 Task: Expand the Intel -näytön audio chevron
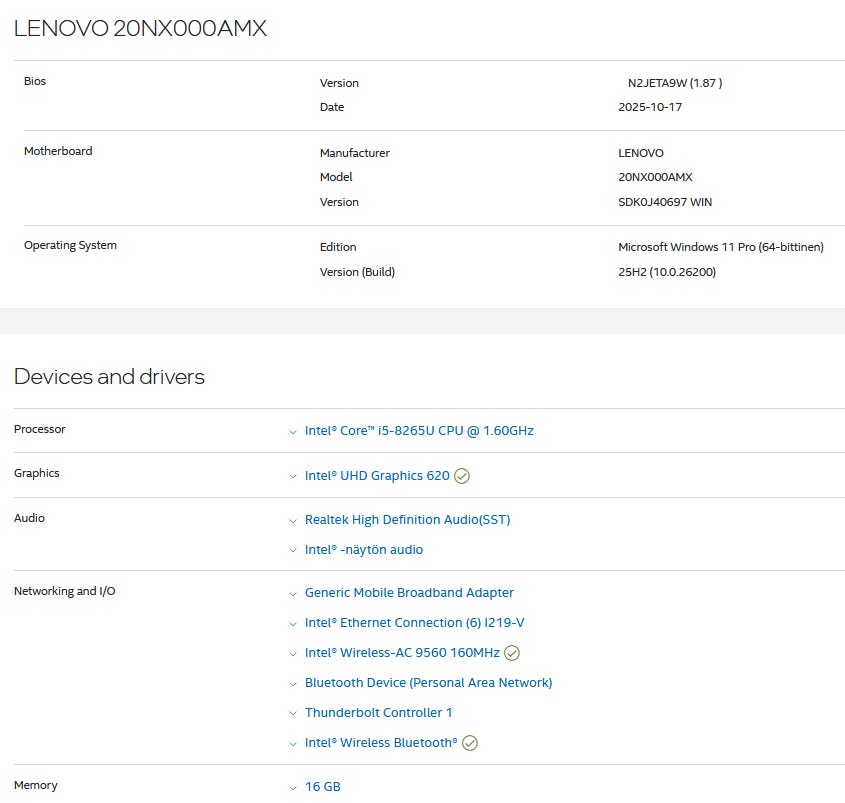(293, 550)
